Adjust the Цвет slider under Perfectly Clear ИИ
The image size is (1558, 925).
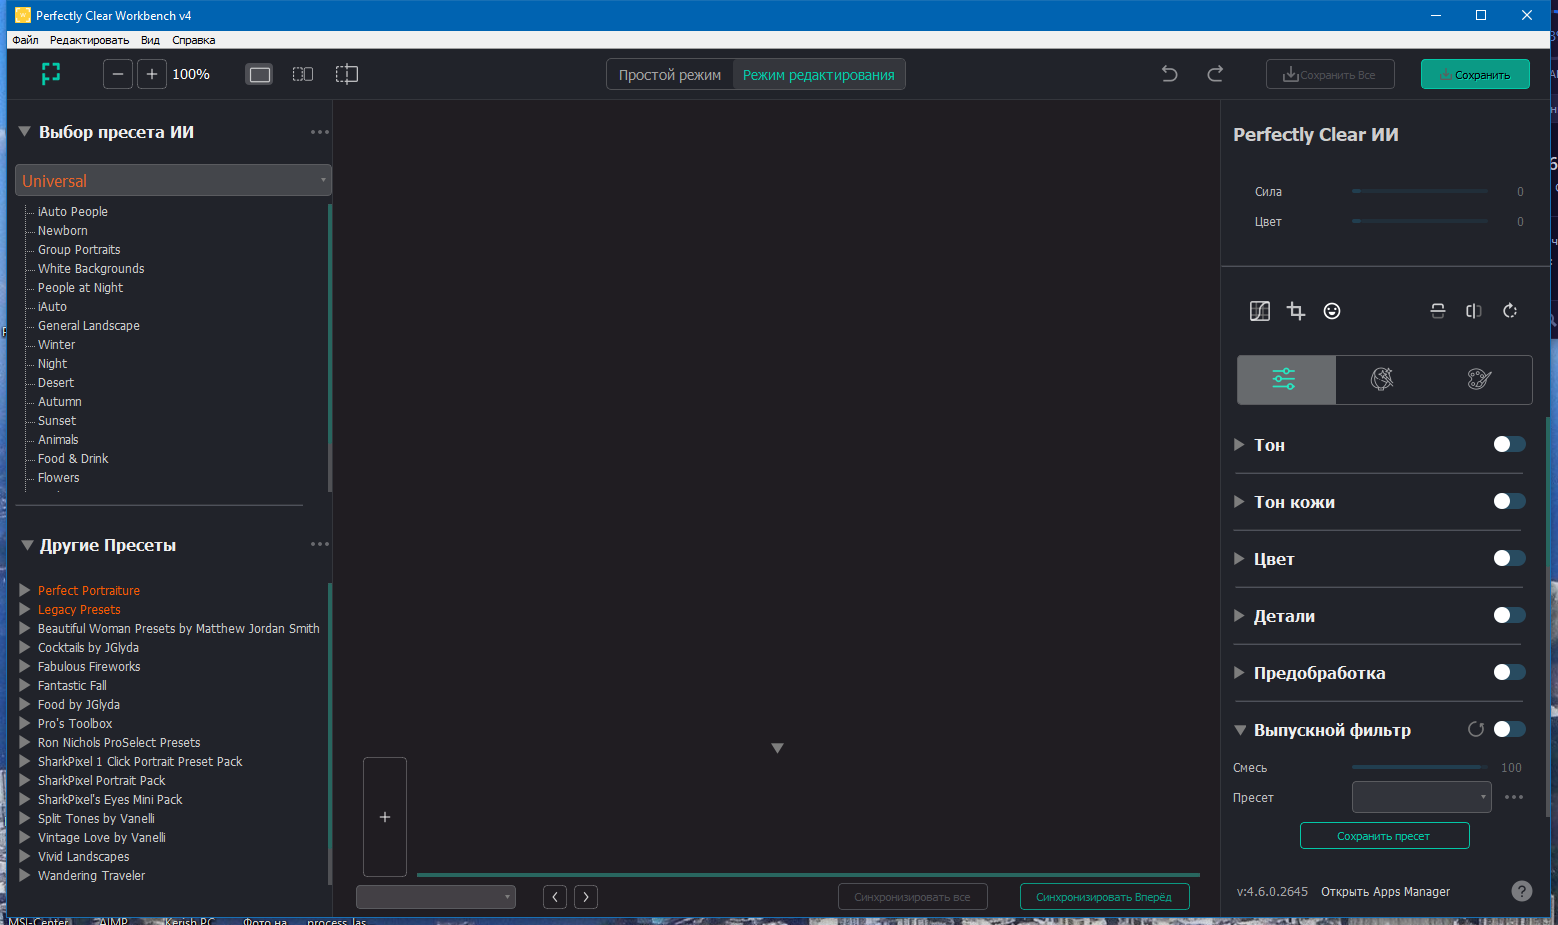click(x=1420, y=221)
